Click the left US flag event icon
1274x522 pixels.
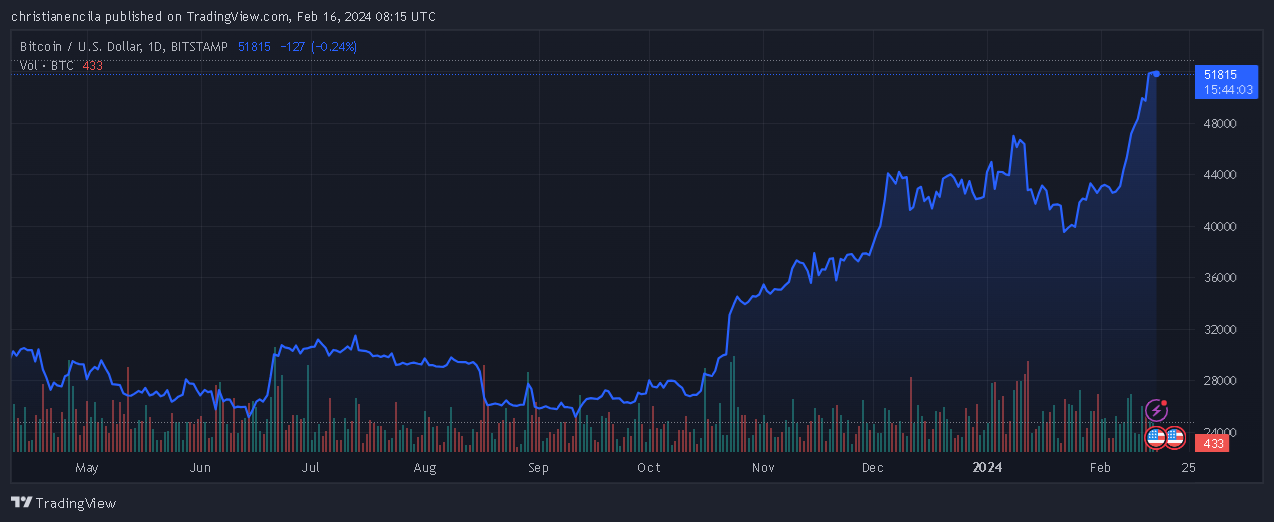pyautogui.click(x=1155, y=437)
